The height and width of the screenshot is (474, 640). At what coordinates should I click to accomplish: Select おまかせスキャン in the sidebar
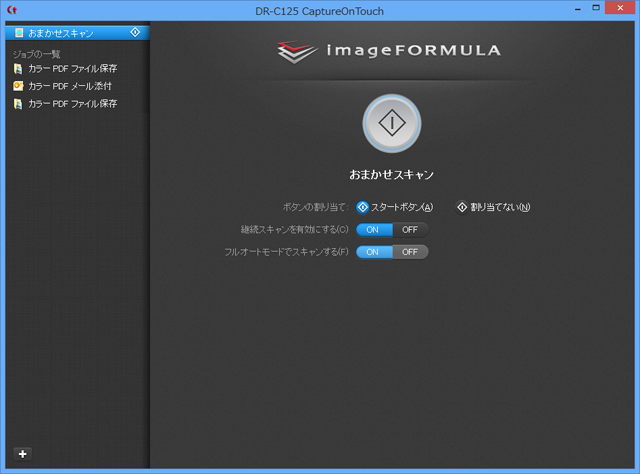78,33
